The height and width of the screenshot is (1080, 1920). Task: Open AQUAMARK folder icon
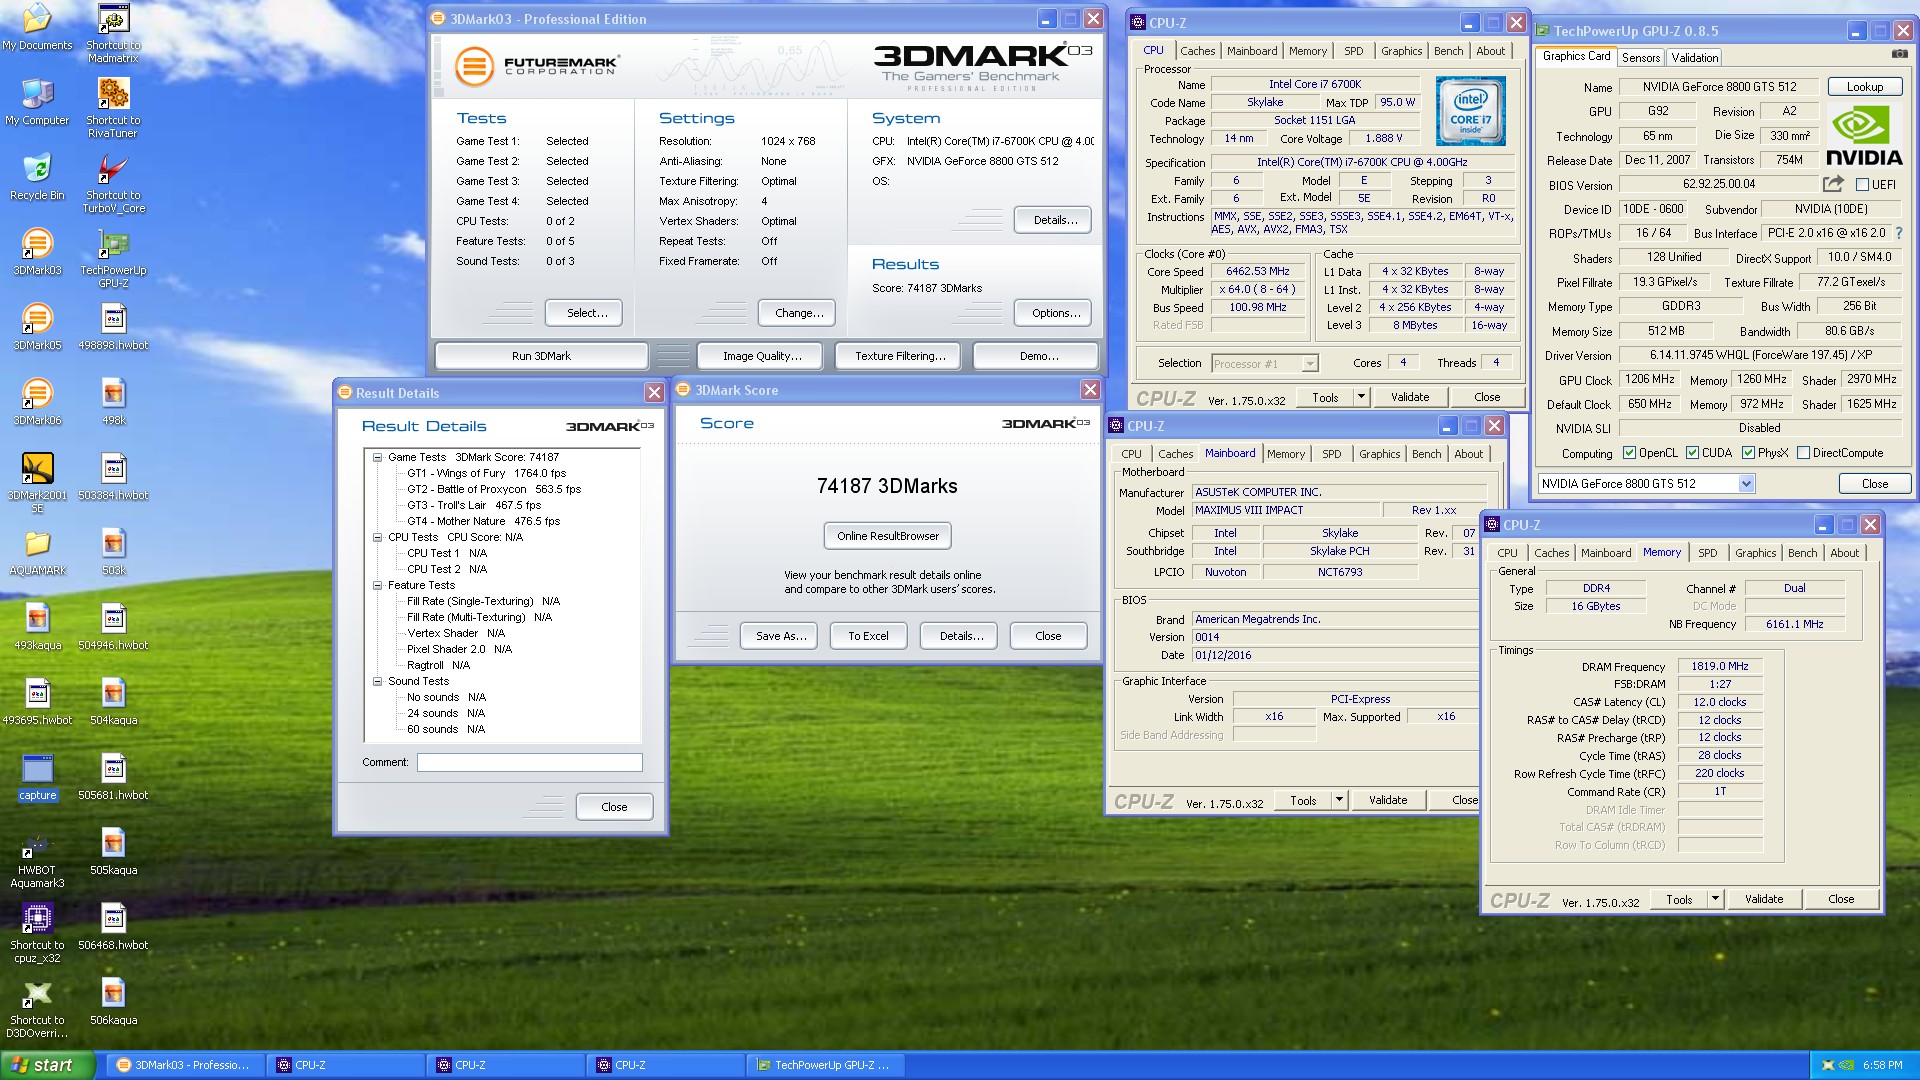37,553
